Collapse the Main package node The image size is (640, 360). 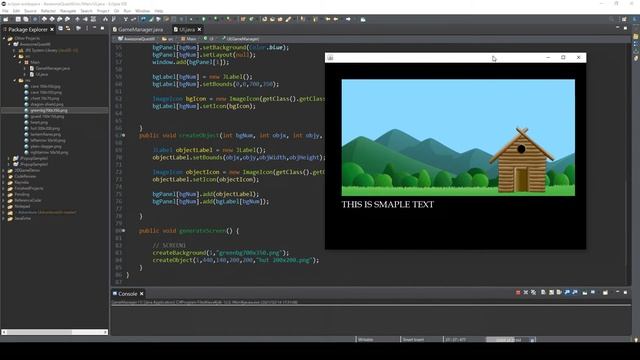coord(20,62)
